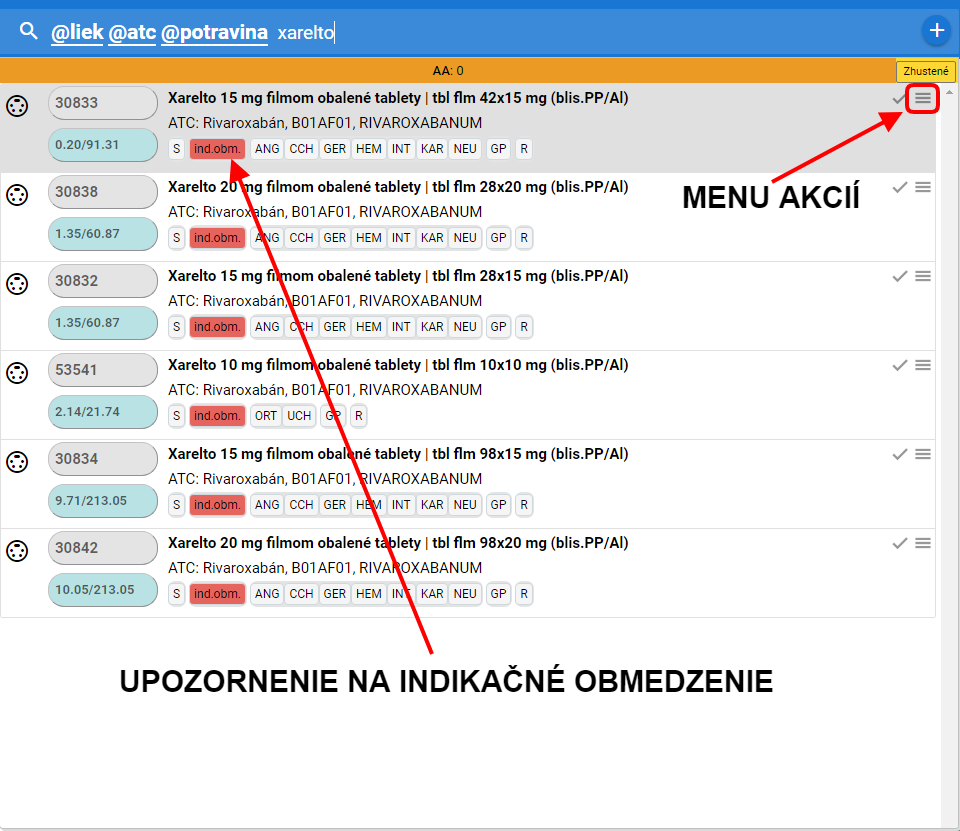This screenshot has height=831, width=960.
Task: Click checkmark for Xarelto 98x15 mg row
Action: click(899, 454)
